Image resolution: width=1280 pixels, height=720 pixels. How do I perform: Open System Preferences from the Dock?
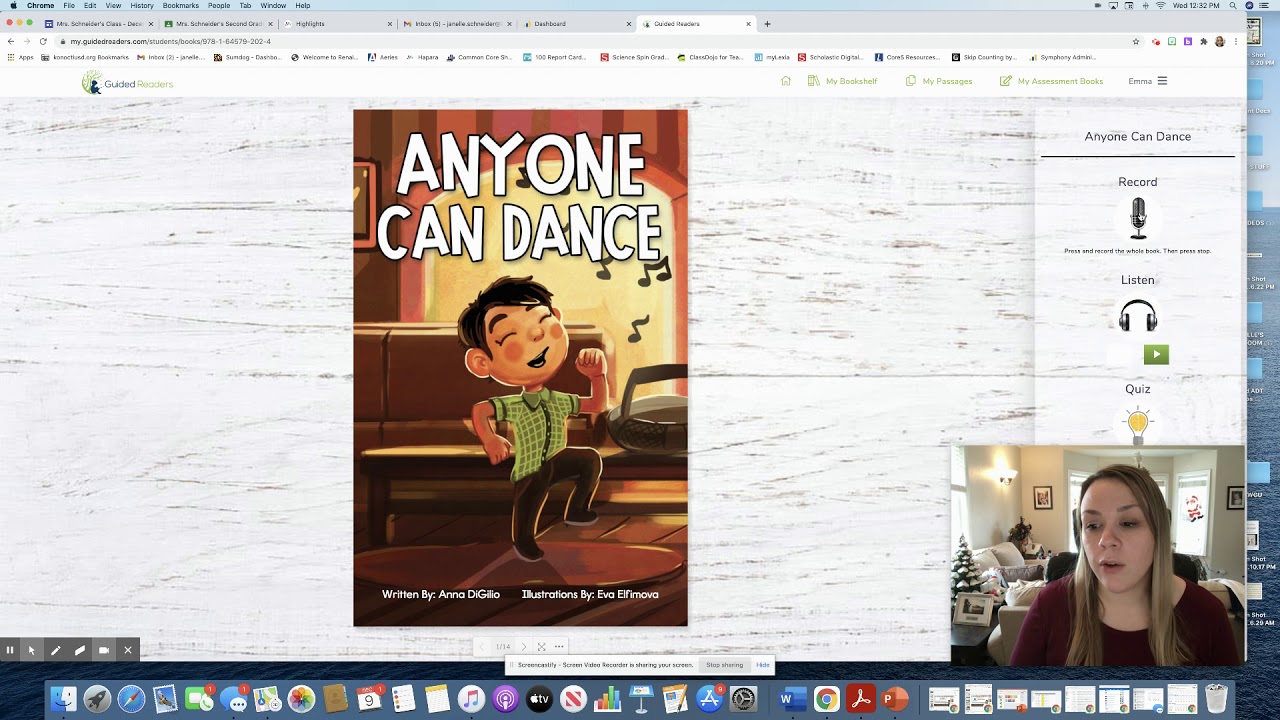click(x=743, y=699)
